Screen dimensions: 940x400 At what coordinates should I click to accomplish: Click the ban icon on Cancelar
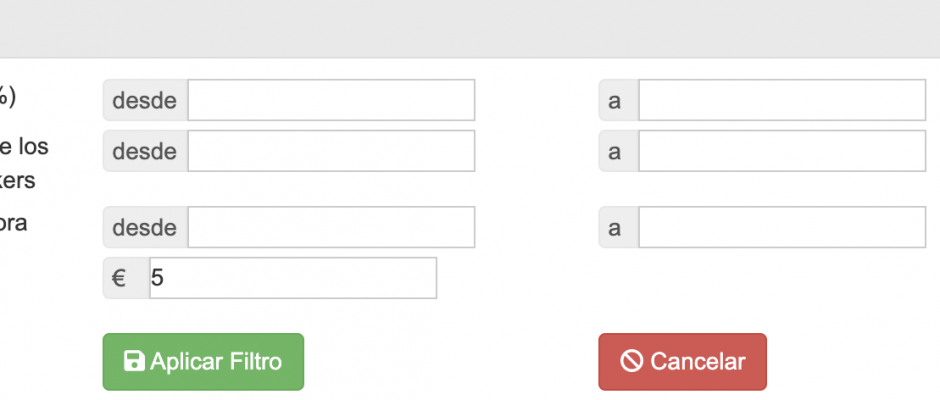[631, 362]
